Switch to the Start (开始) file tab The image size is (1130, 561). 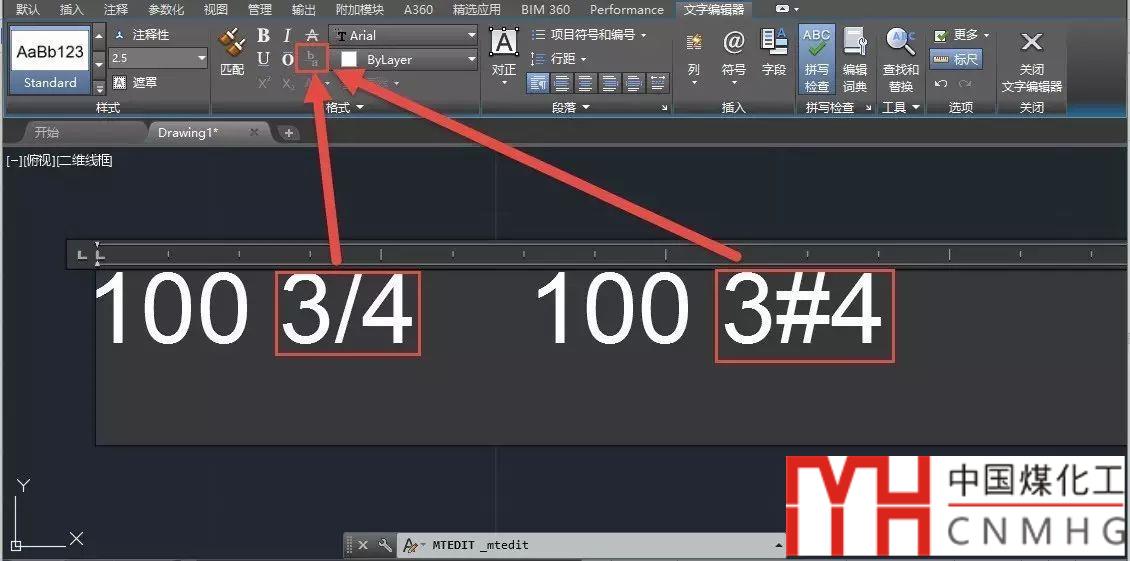click(47, 133)
